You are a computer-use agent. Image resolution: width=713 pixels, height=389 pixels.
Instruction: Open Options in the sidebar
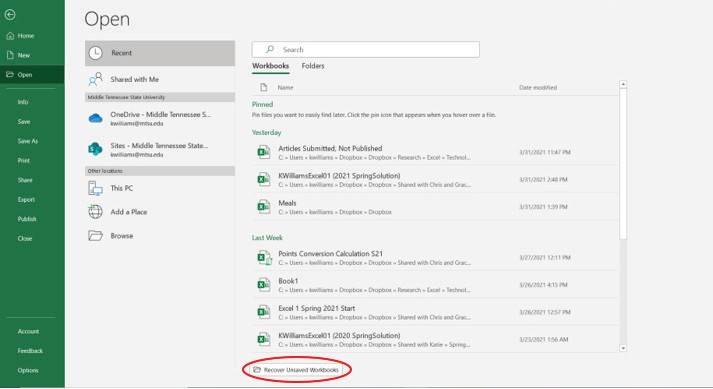28,370
